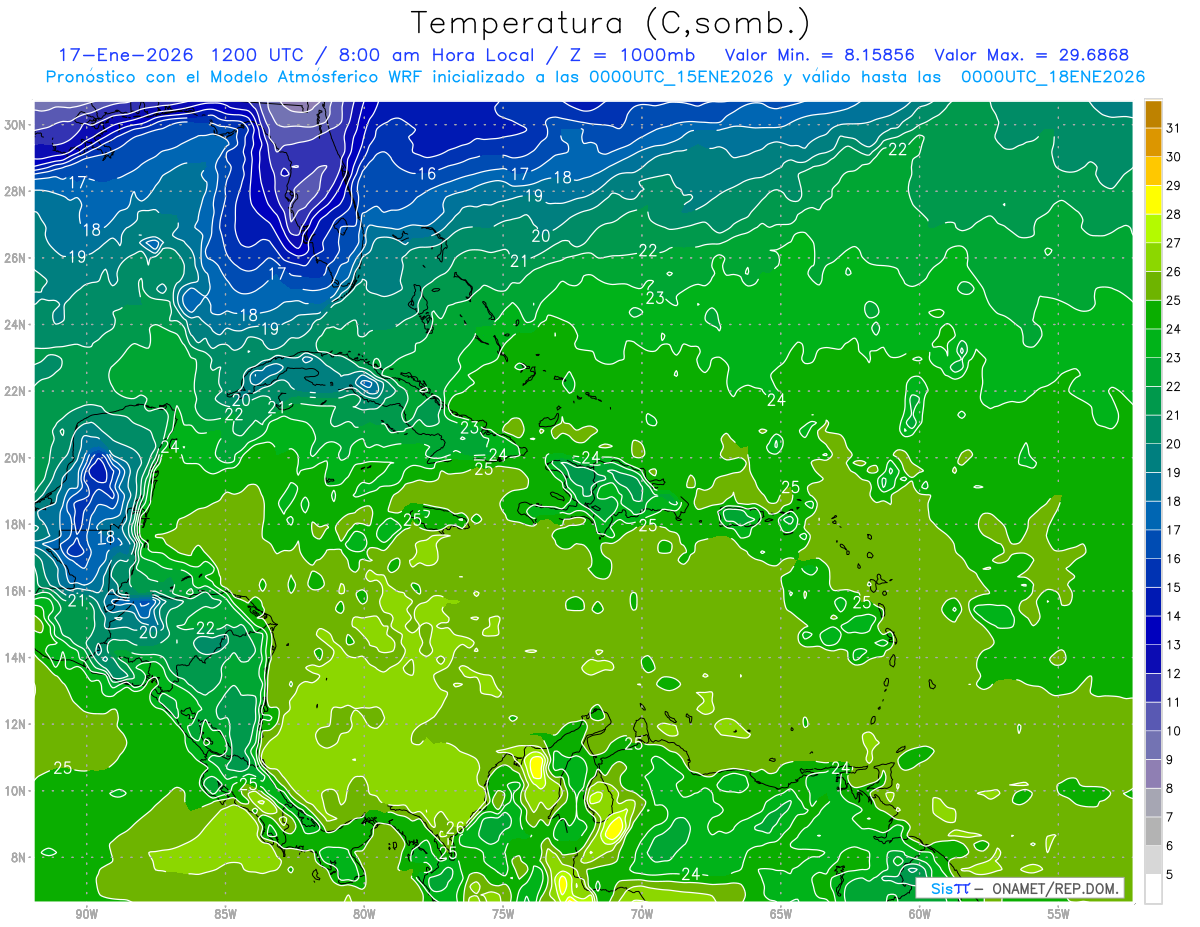1200x927 pixels.
Task: Click the color scale label '27'
Action: 1174,242
